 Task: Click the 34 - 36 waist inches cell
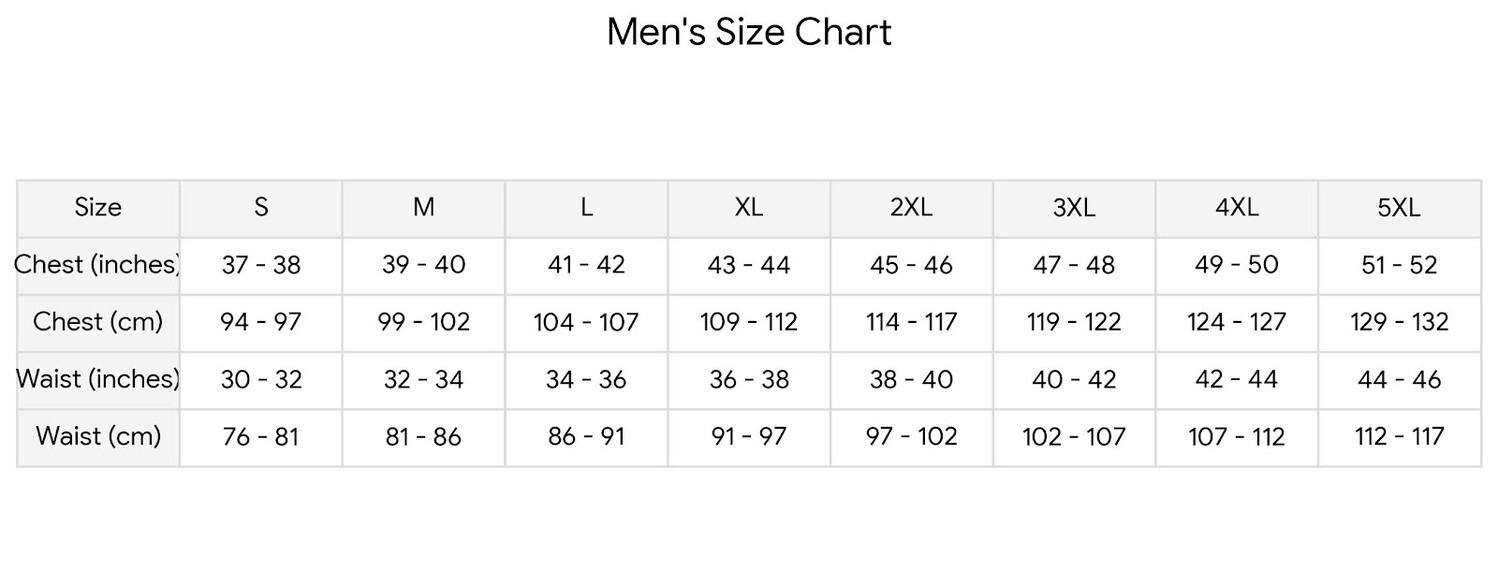[587, 380]
